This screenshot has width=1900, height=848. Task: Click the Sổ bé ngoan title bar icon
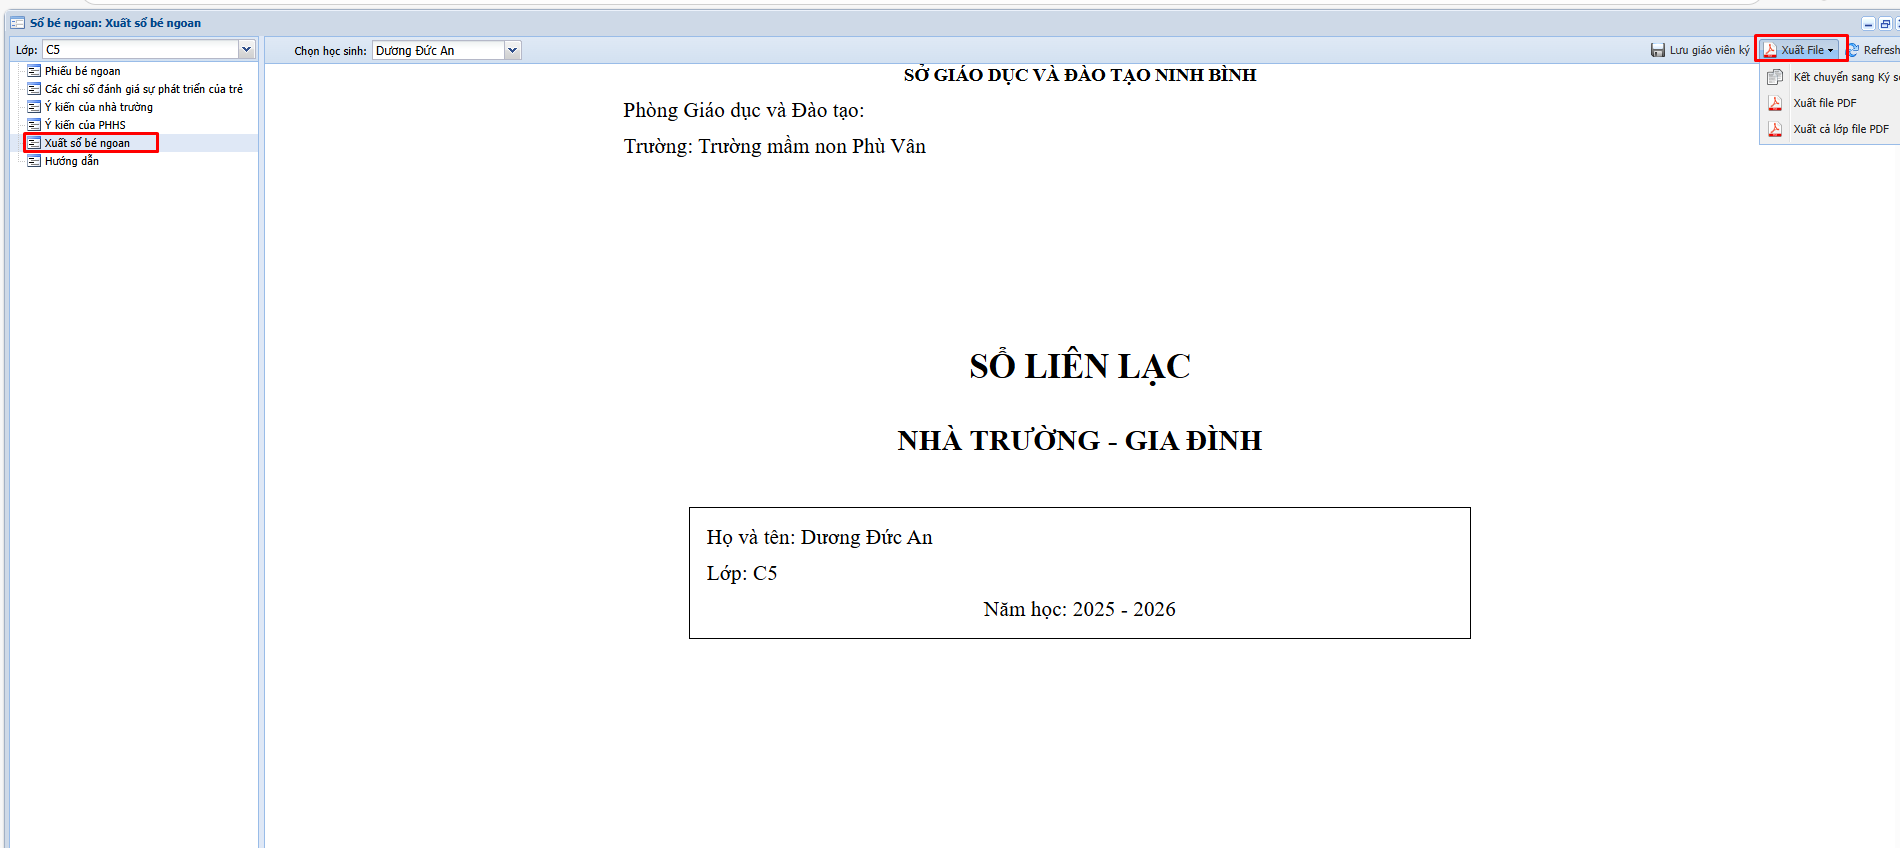coord(17,23)
